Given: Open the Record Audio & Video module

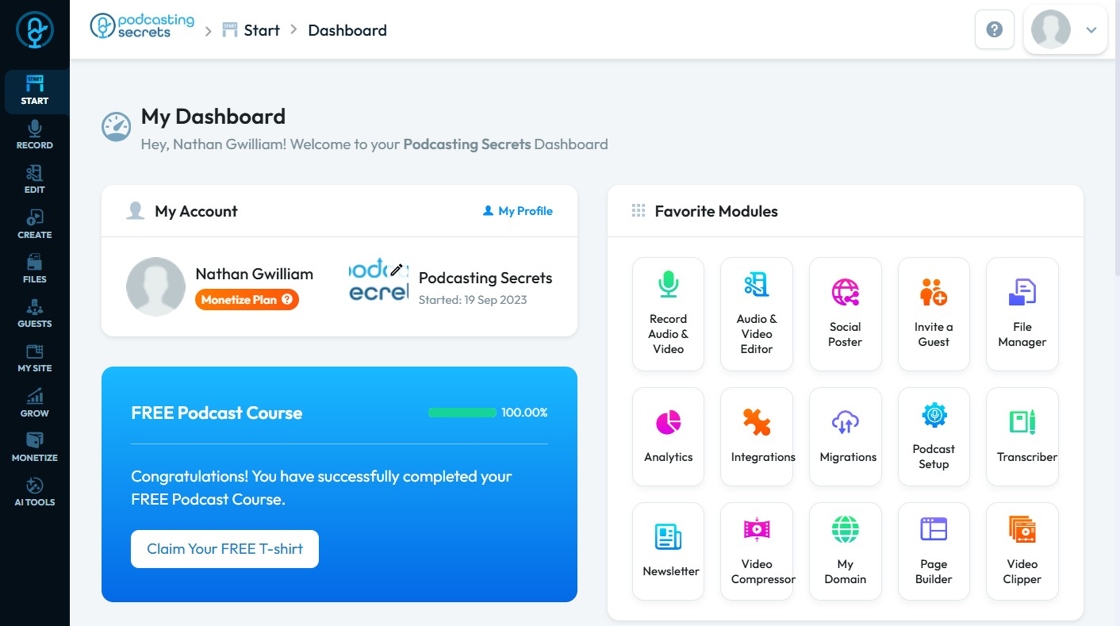Looking at the screenshot, I should [x=668, y=313].
